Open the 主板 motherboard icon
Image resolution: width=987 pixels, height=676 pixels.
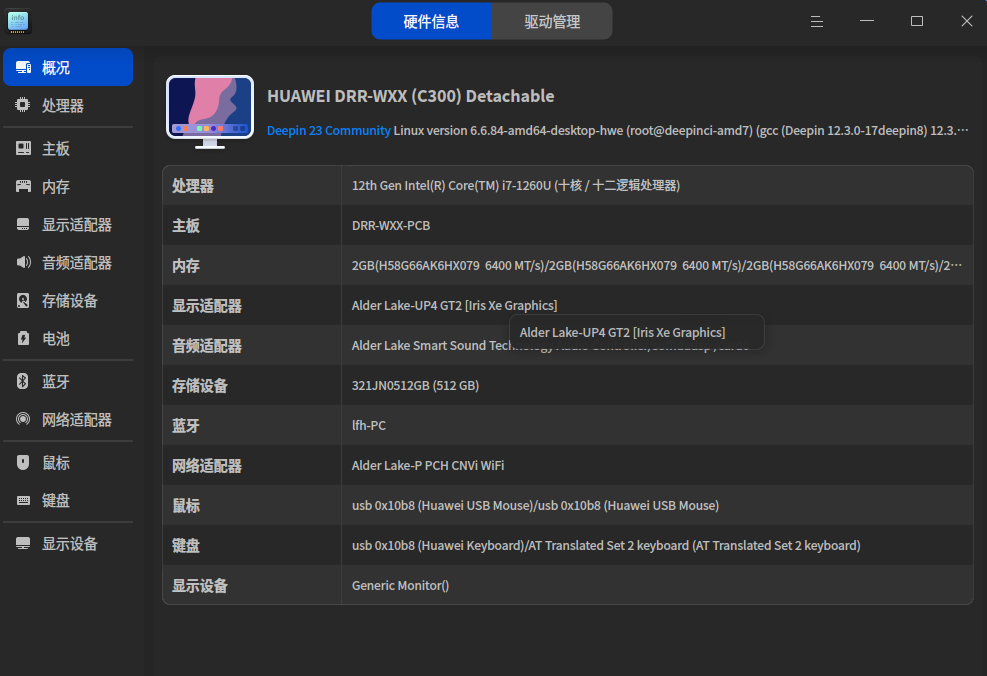pos(23,149)
